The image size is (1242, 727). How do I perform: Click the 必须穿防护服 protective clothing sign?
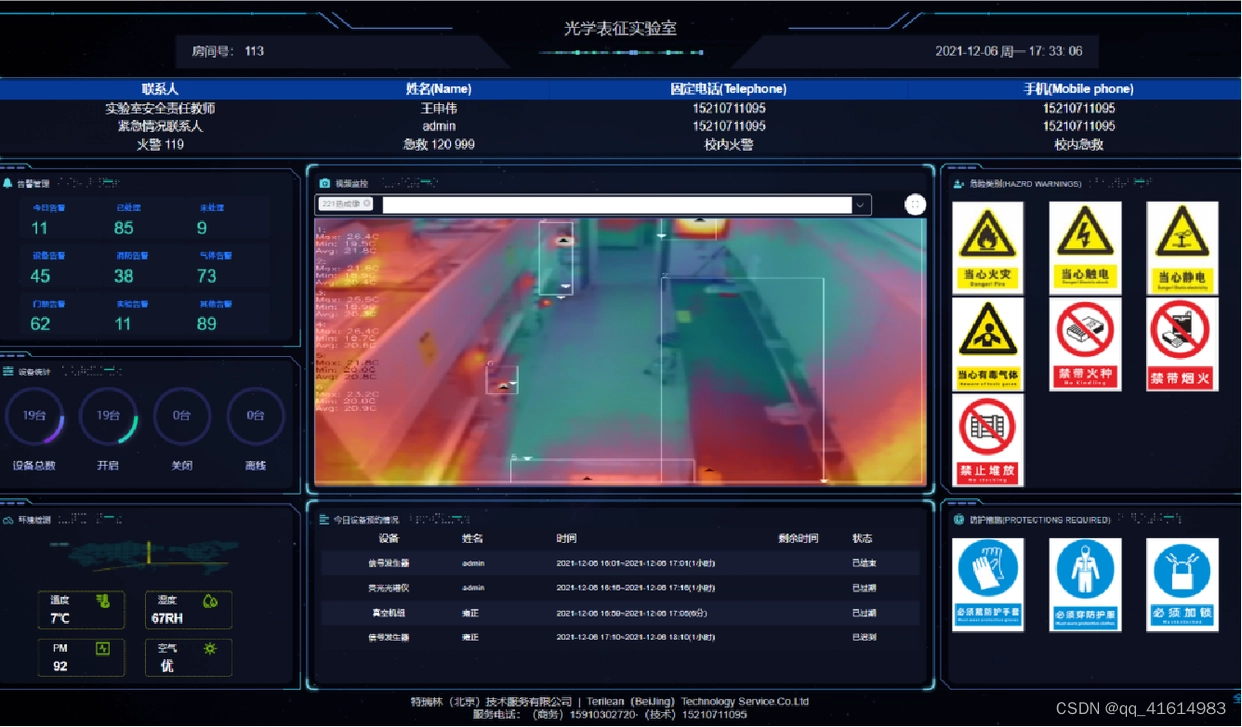tap(1085, 585)
